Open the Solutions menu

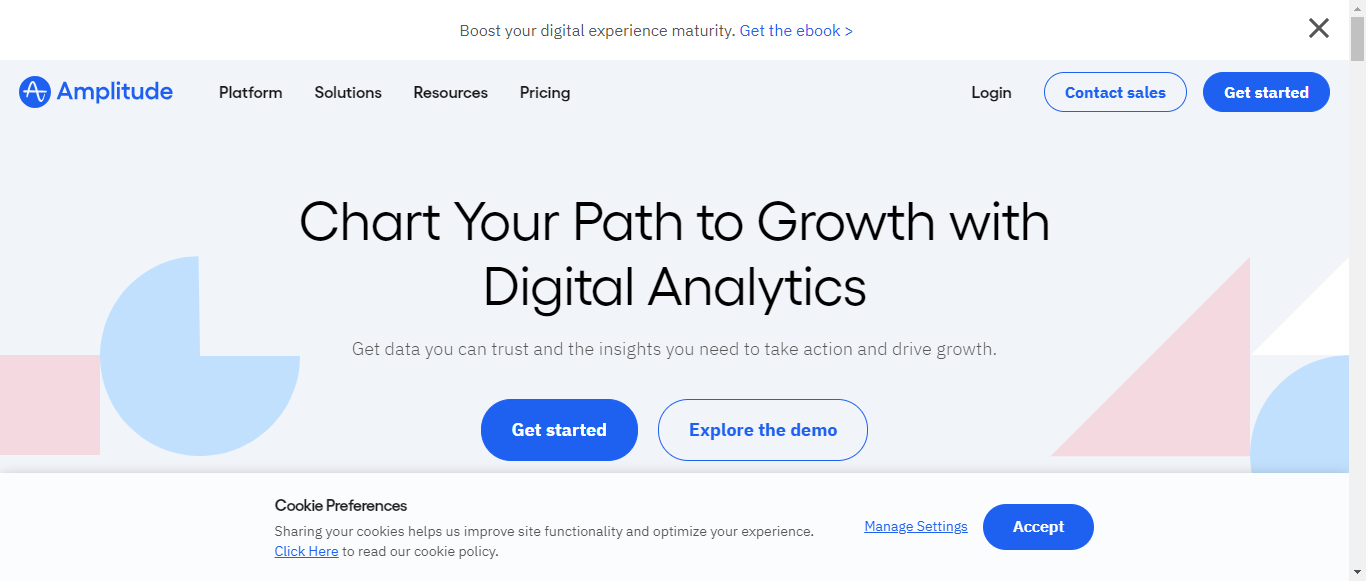pos(348,92)
